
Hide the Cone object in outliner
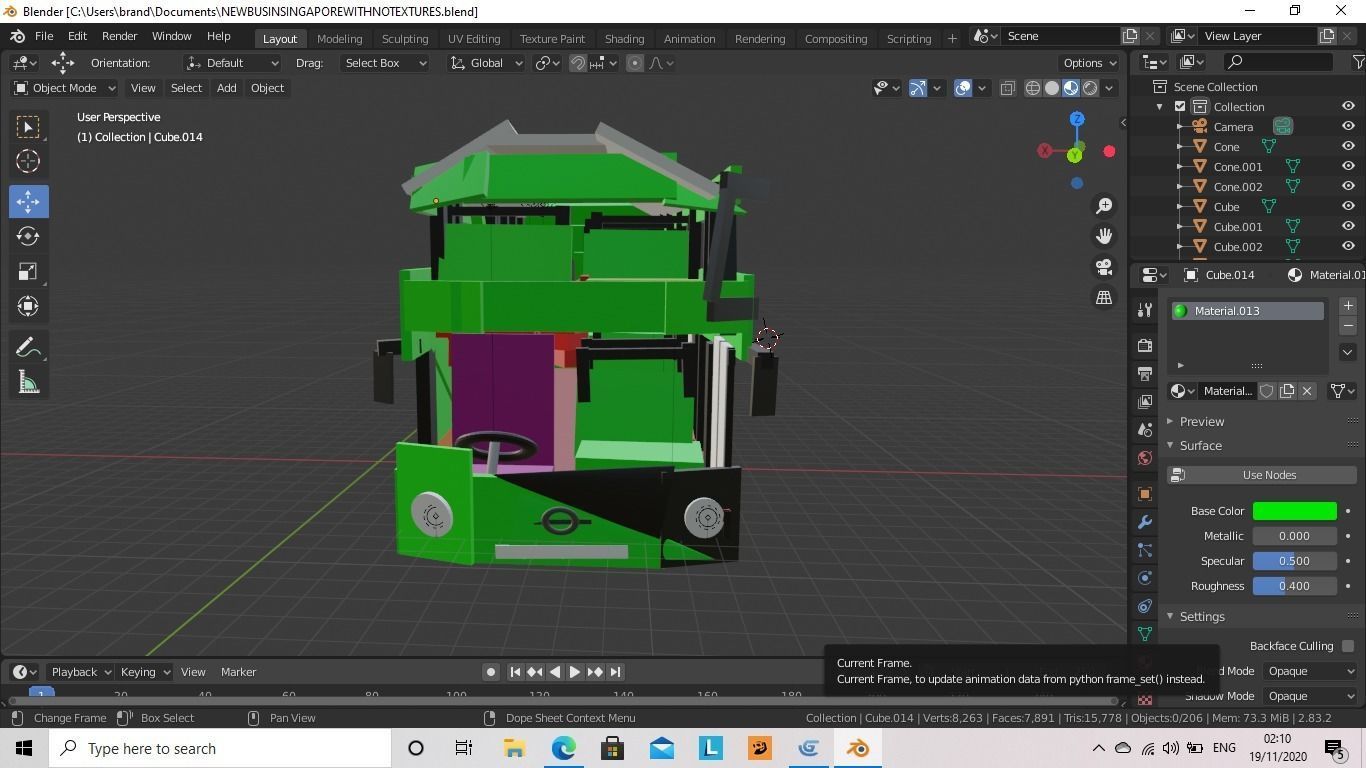click(x=1348, y=146)
